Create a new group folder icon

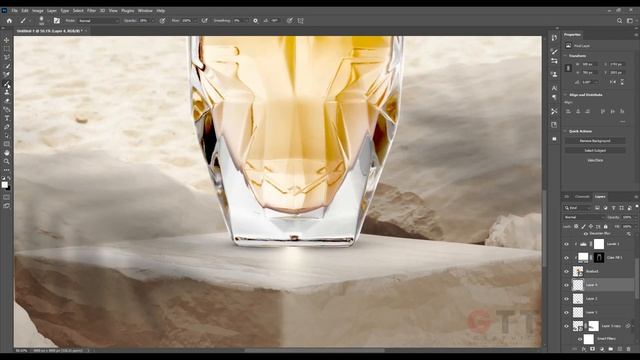611,349
